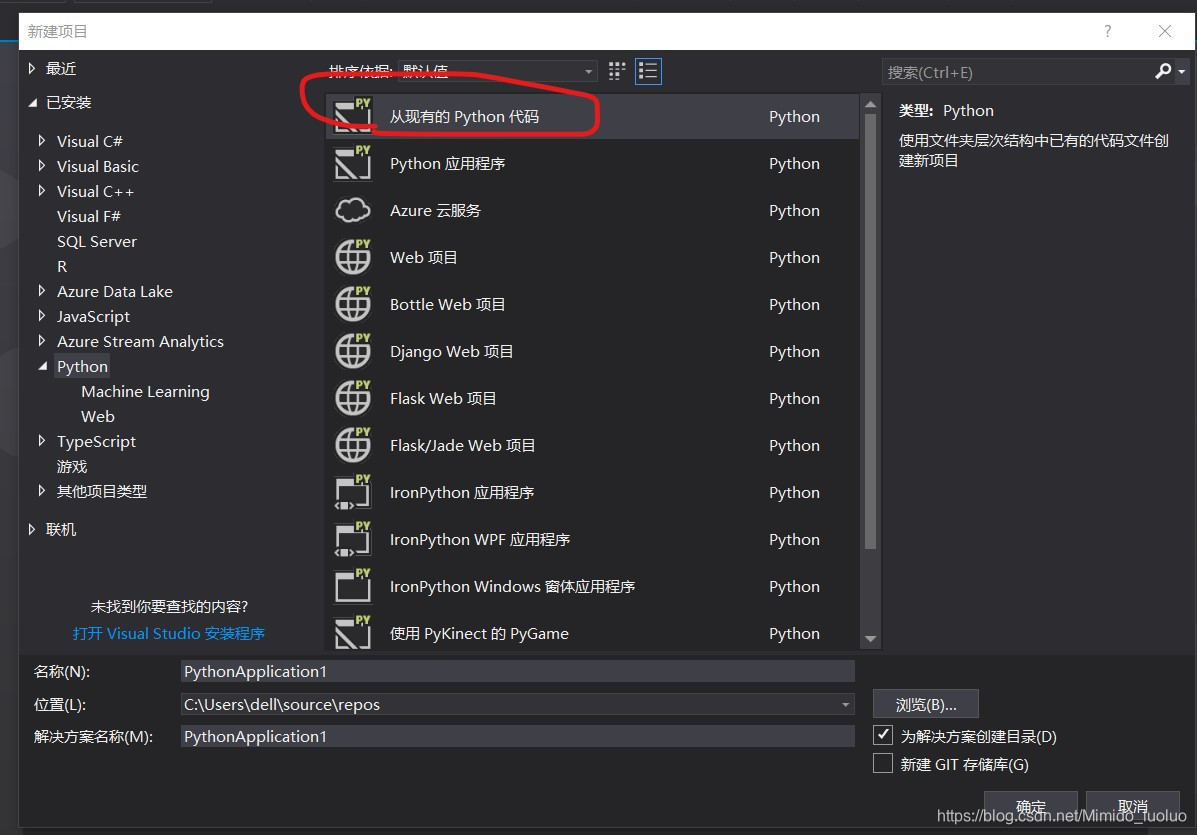This screenshot has height=835, width=1197.
Task: Select the Django Web 项目 icon
Action: point(353,351)
